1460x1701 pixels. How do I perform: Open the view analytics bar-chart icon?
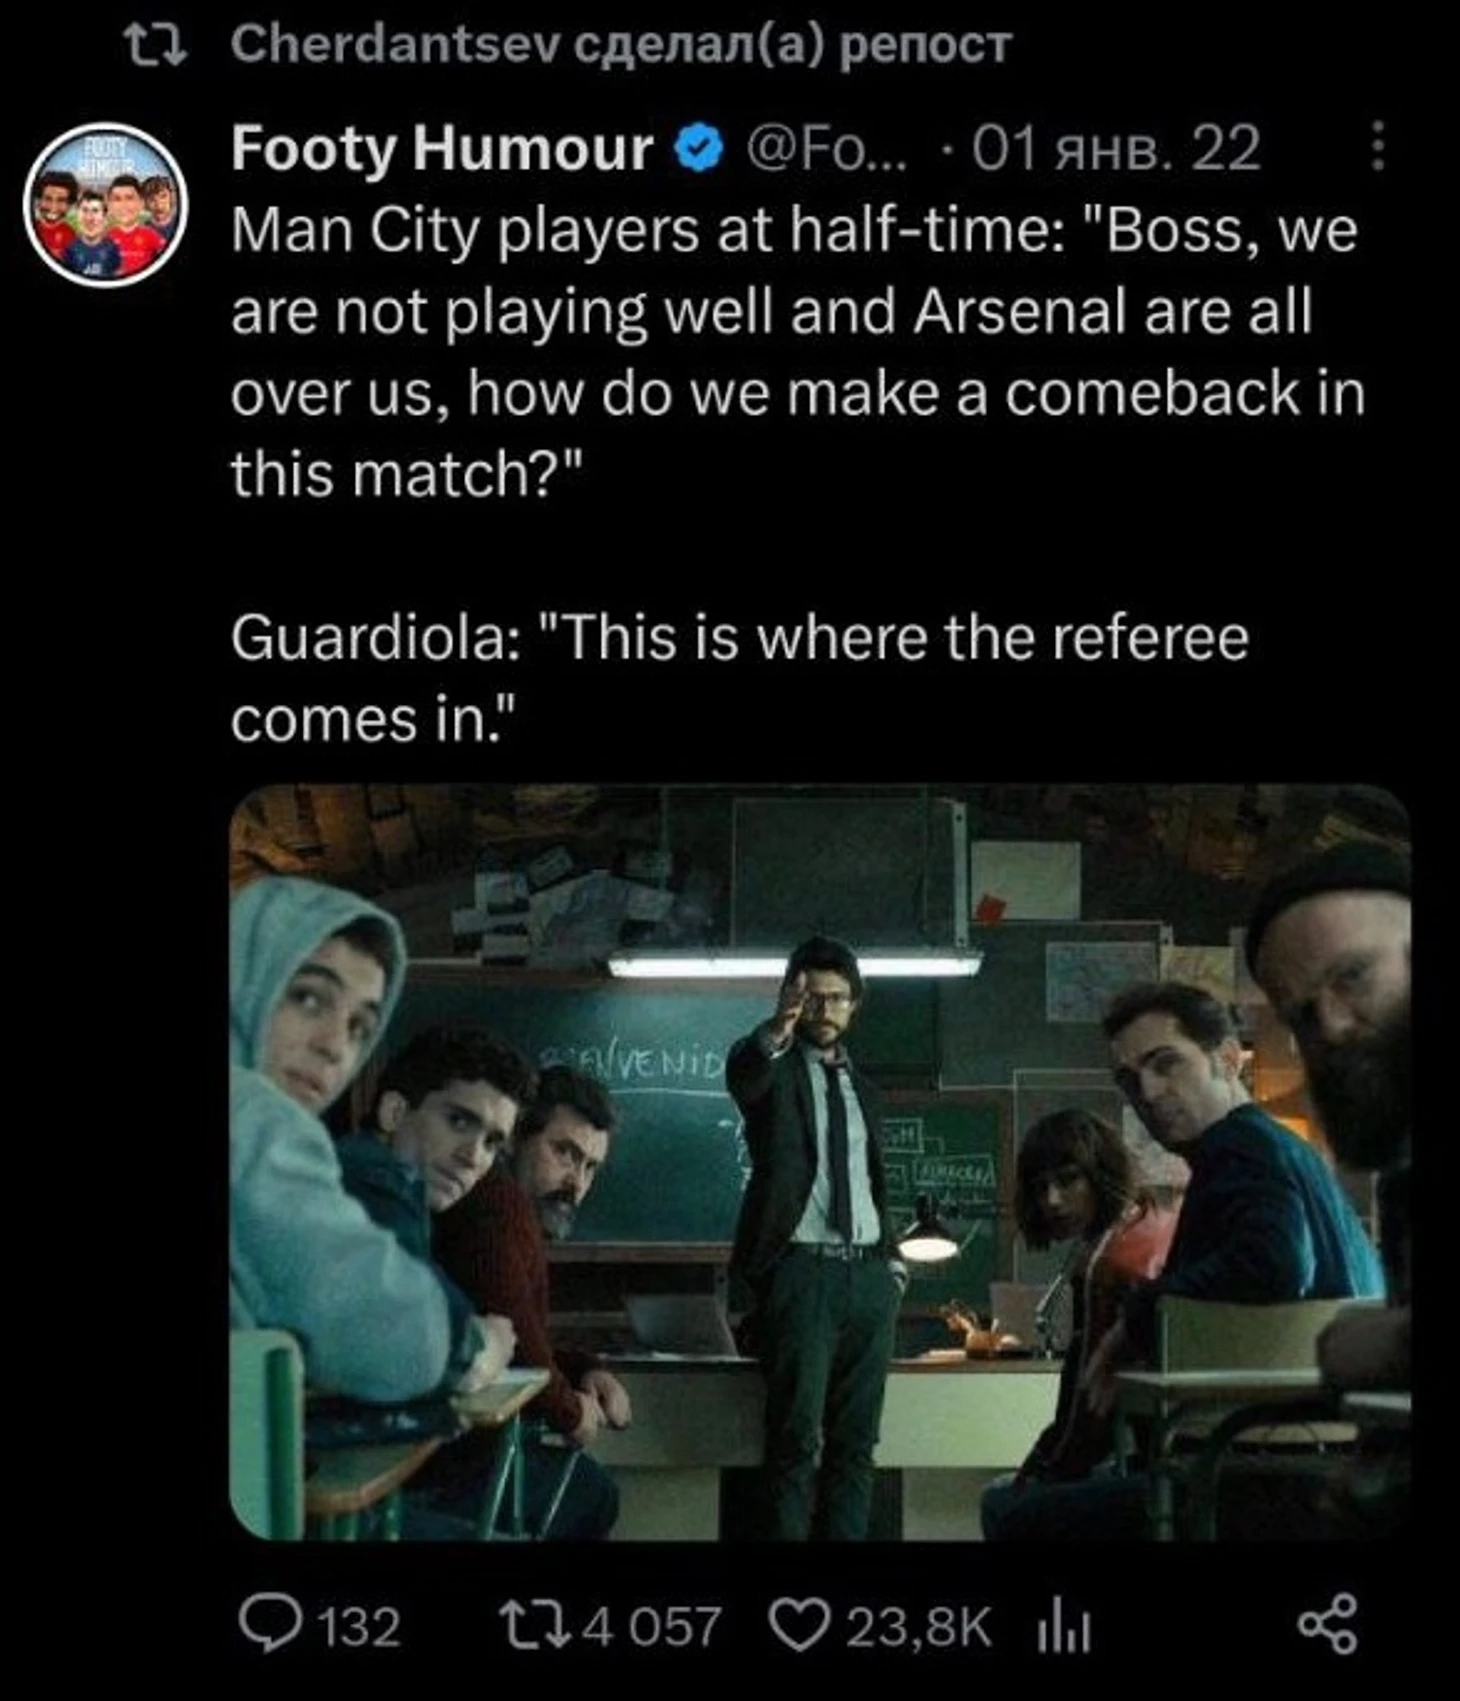[1063, 1628]
